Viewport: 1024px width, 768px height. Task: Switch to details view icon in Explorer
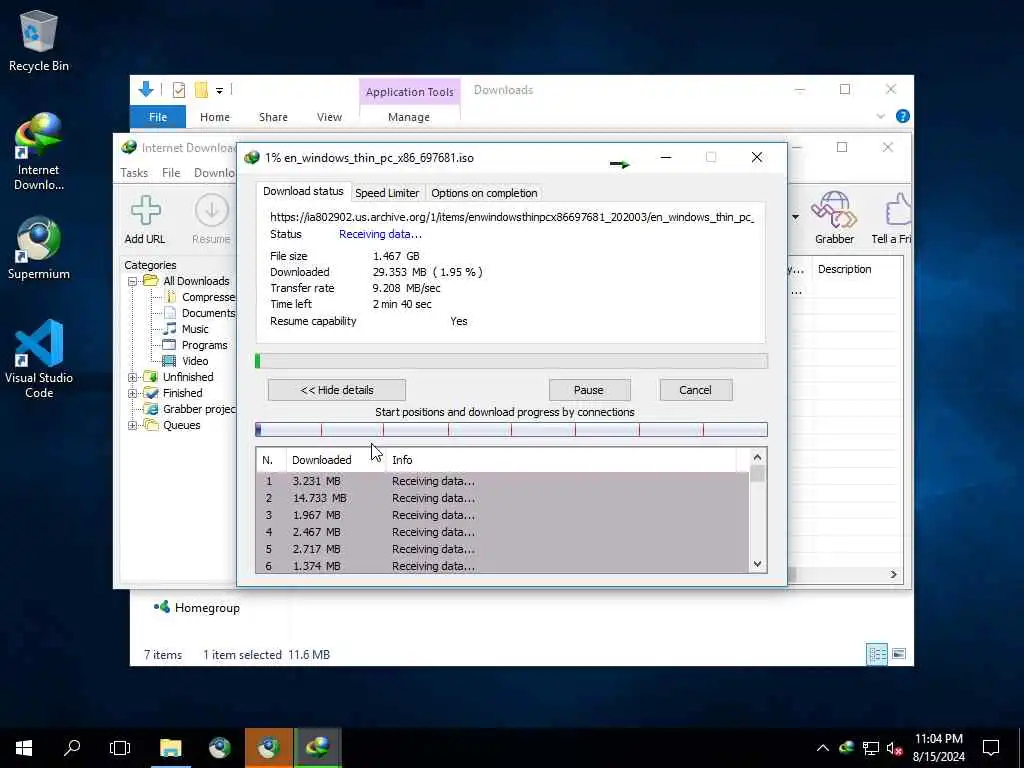(x=876, y=654)
